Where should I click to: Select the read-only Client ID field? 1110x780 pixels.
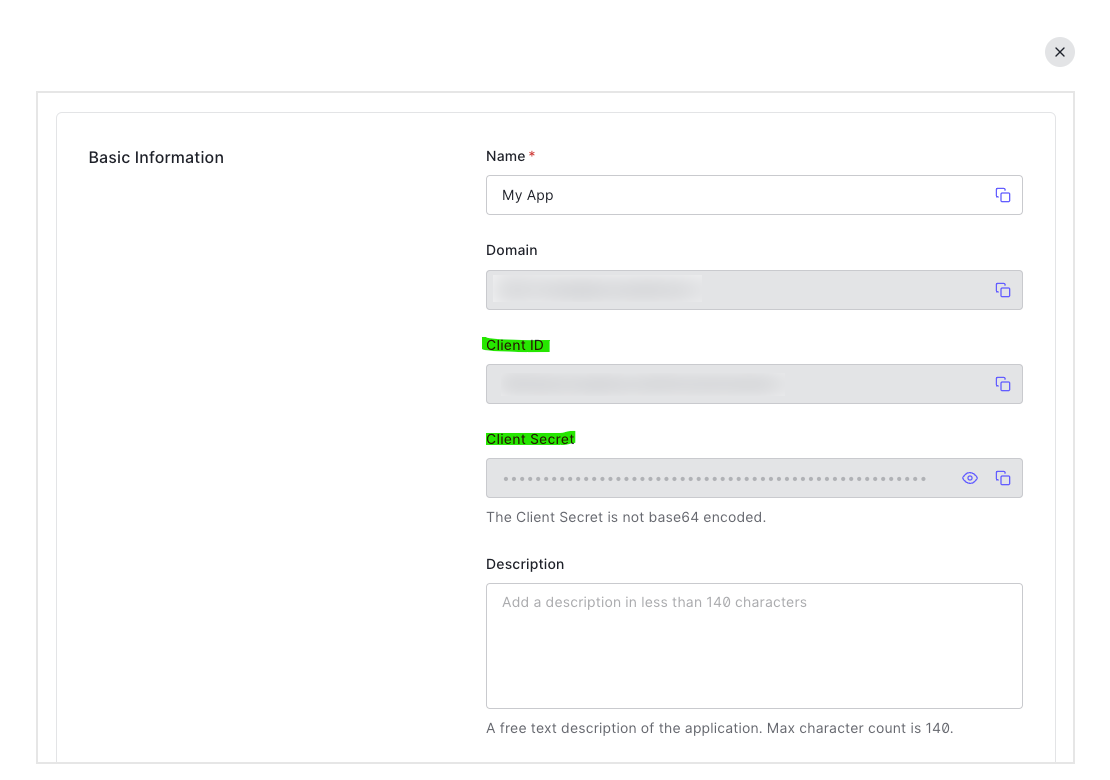[x=730, y=384]
